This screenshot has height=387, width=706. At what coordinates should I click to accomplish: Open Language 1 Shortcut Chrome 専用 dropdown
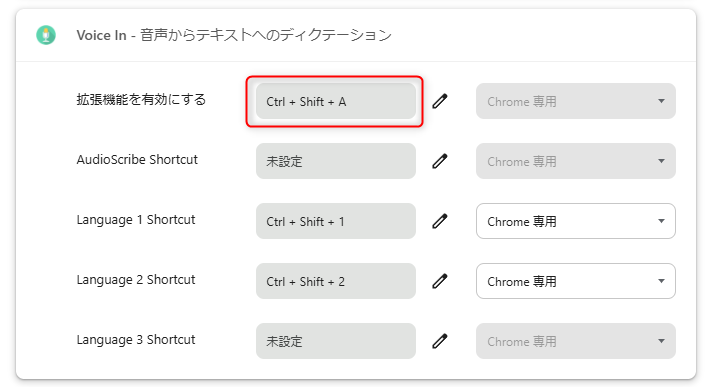pos(575,221)
